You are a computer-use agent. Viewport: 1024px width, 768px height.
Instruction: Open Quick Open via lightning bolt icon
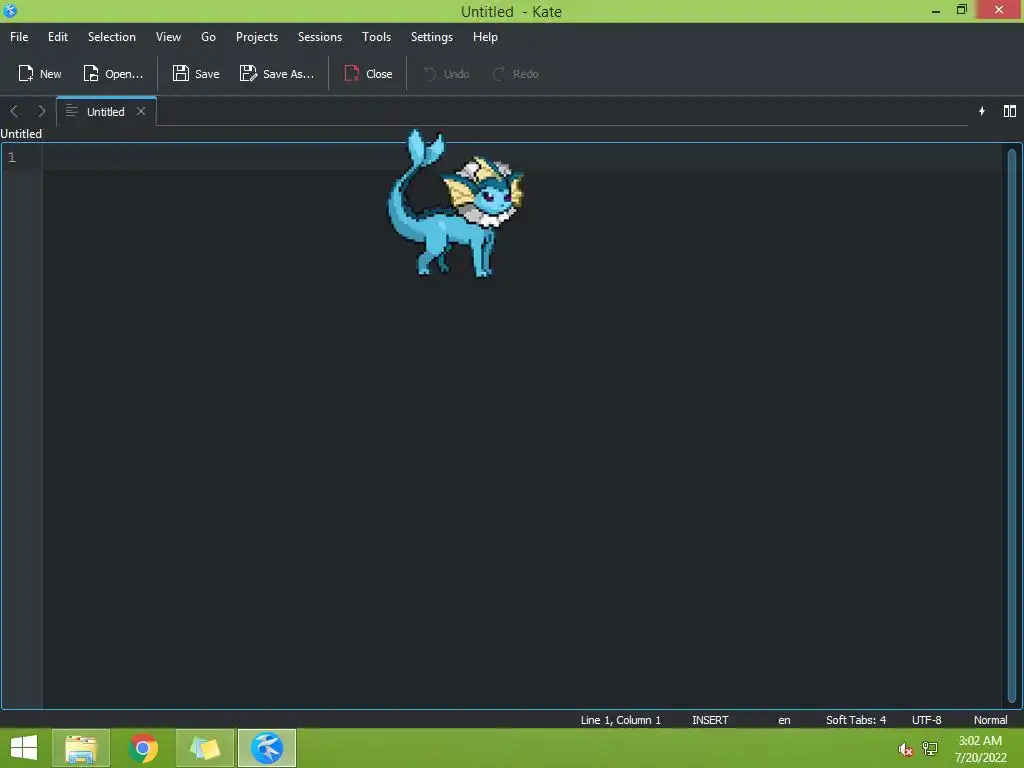982,111
